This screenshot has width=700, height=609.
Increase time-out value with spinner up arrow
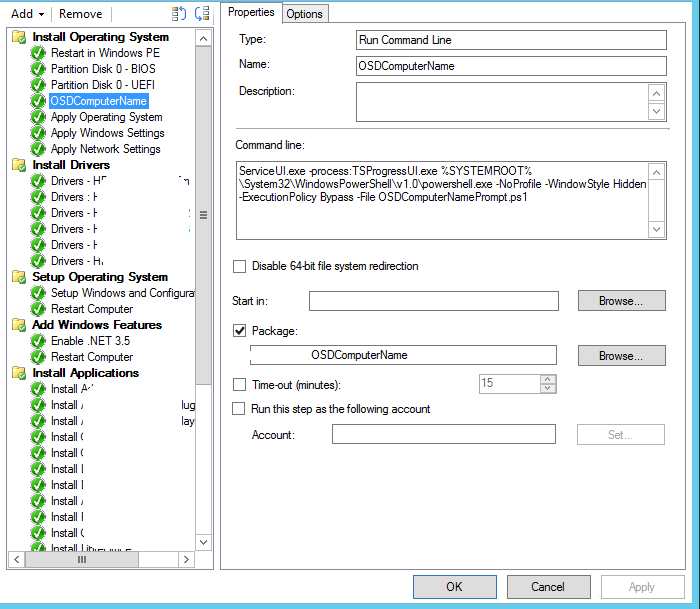click(x=547, y=379)
